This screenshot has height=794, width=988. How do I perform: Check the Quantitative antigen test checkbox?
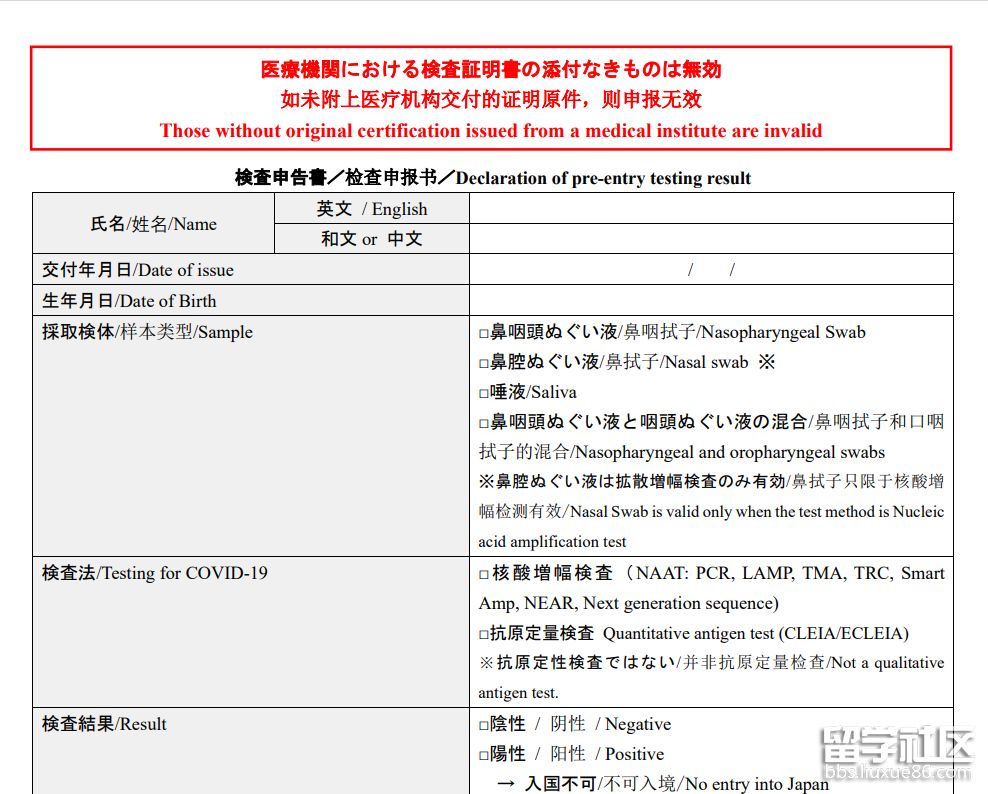[484, 634]
